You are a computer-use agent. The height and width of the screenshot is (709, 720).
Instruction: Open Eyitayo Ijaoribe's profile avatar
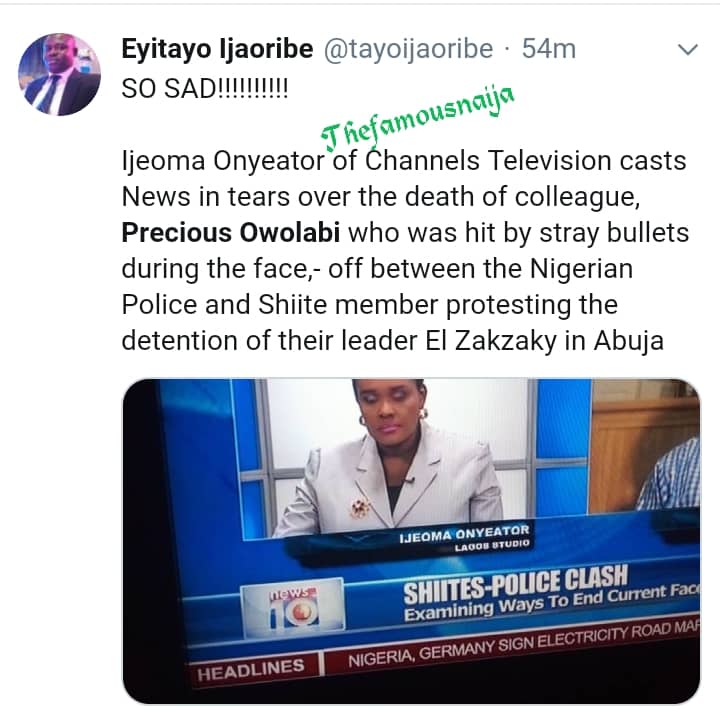[x=59, y=73]
